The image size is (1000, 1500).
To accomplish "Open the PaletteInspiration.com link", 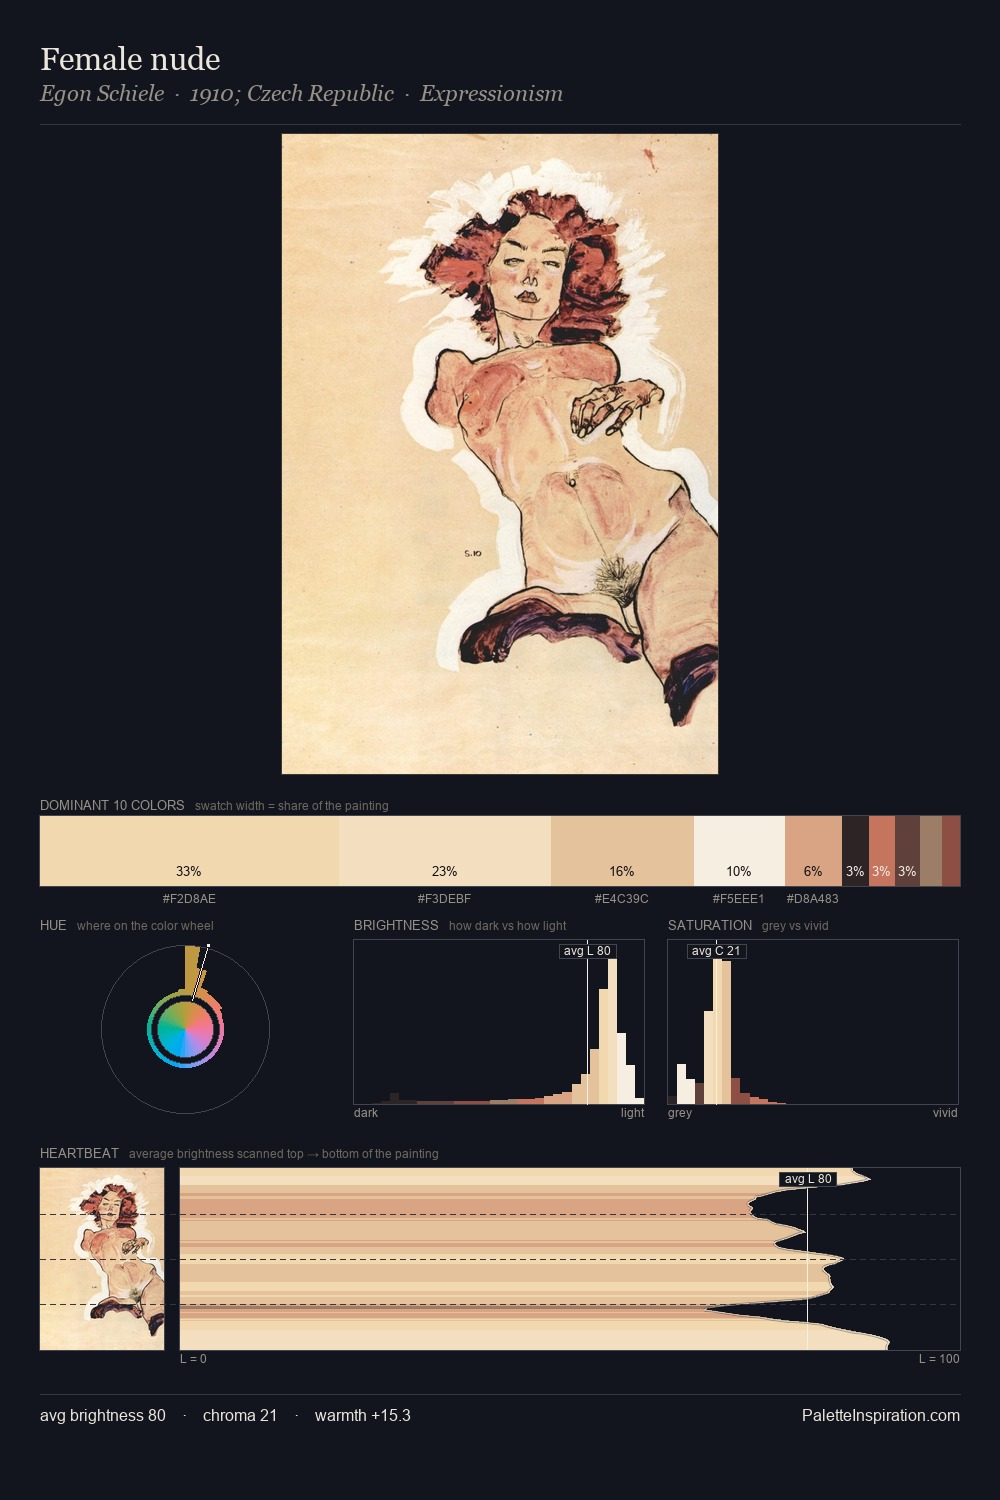I will [x=881, y=1416].
